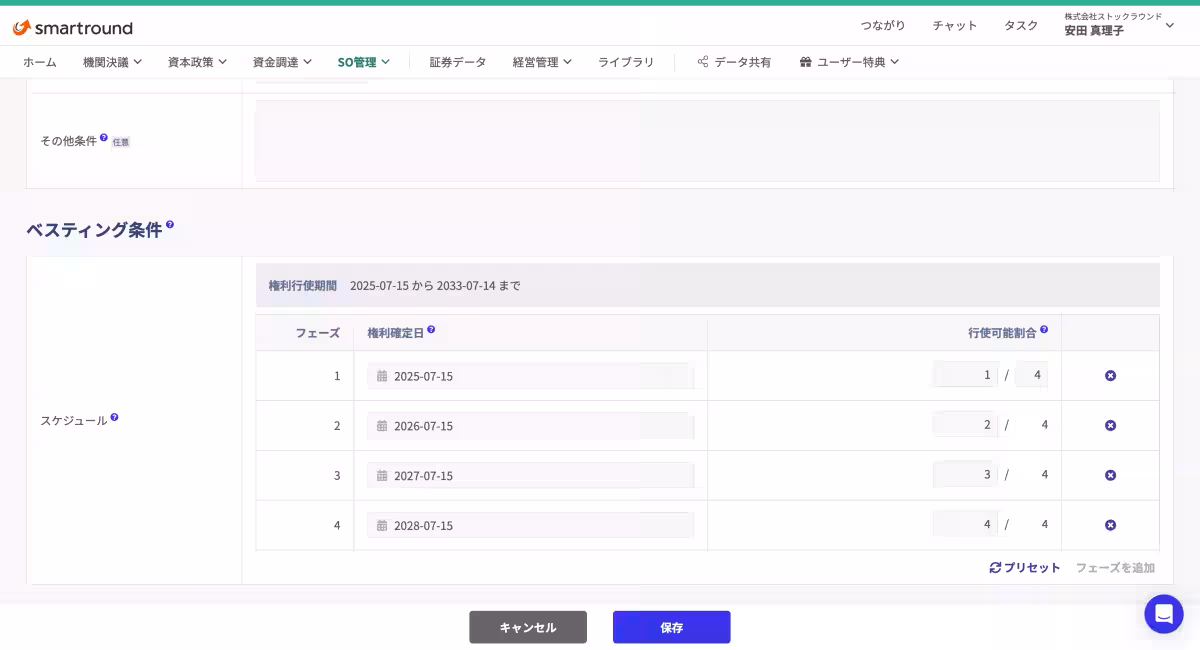This screenshot has height=650, width=1200.
Task: Click the プリセット refresh icon
Action: pos(995,567)
